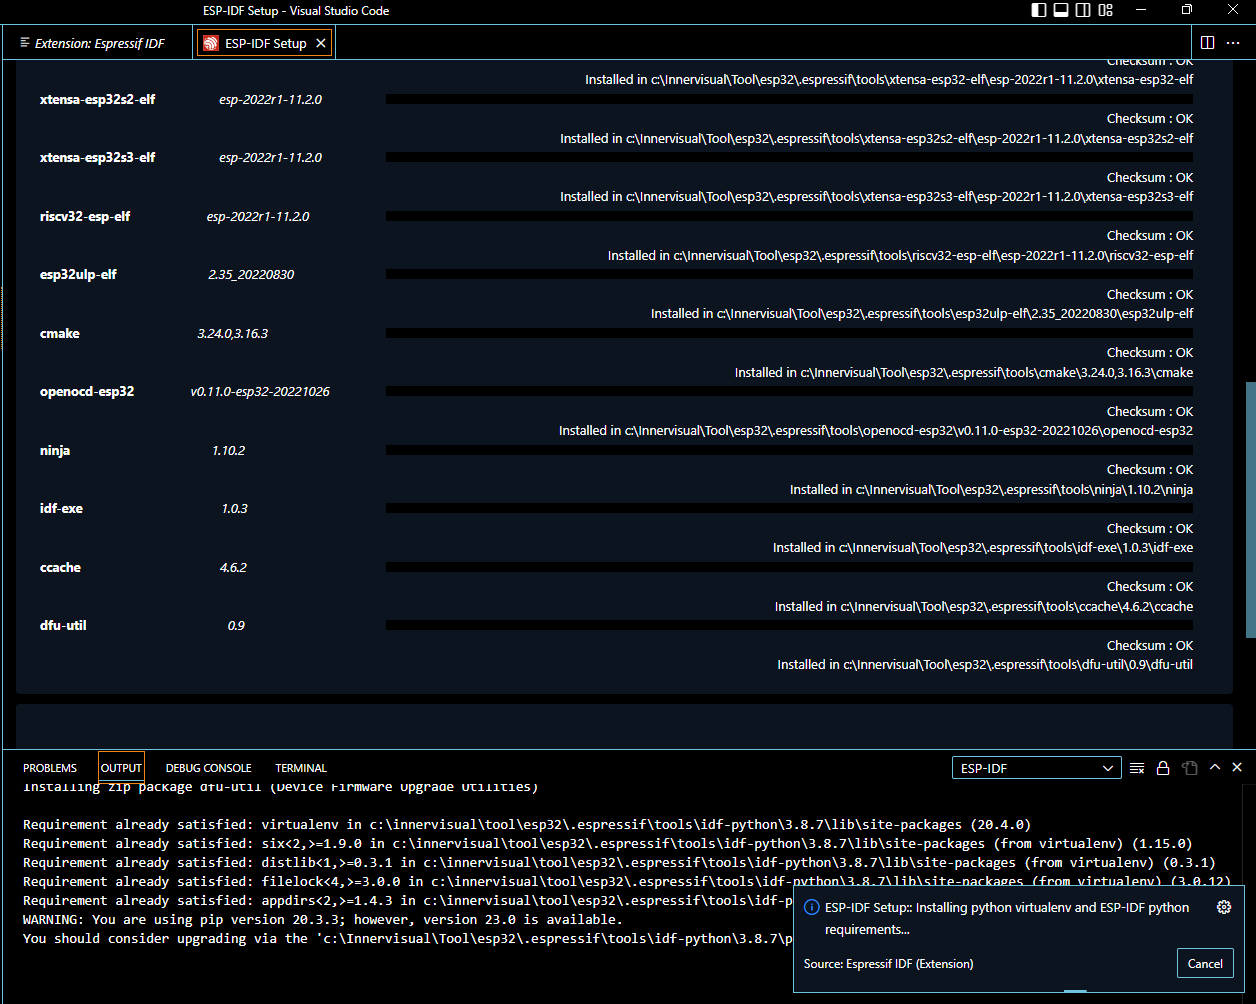Close the bottom panel with X
This screenshot has height=1004, width=1256.
1237,767
